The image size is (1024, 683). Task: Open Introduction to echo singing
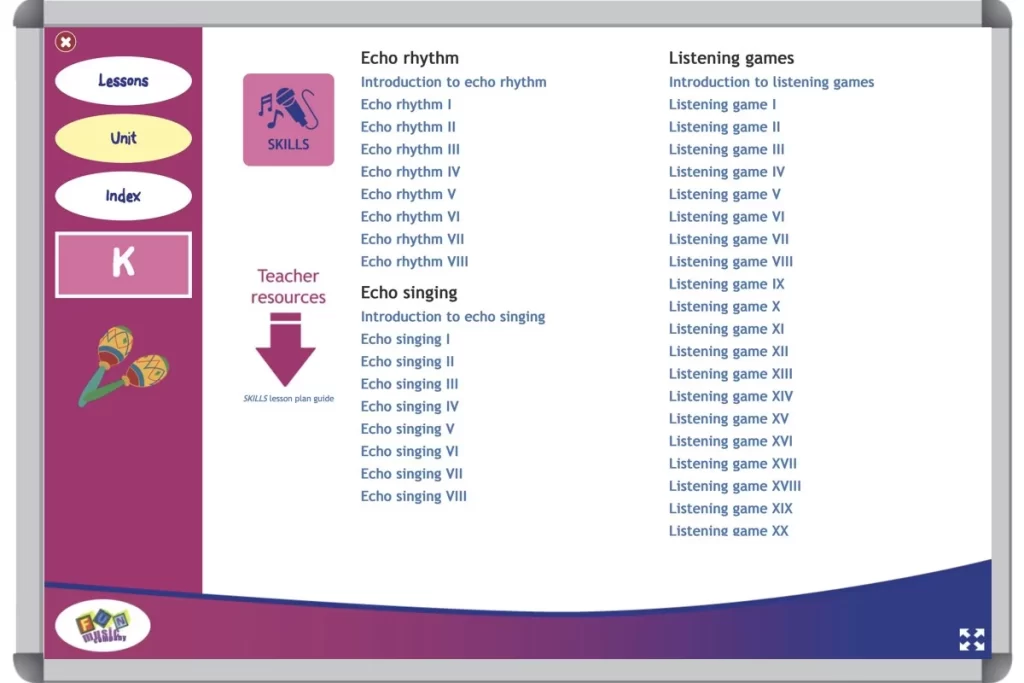[x=452, y=317]
